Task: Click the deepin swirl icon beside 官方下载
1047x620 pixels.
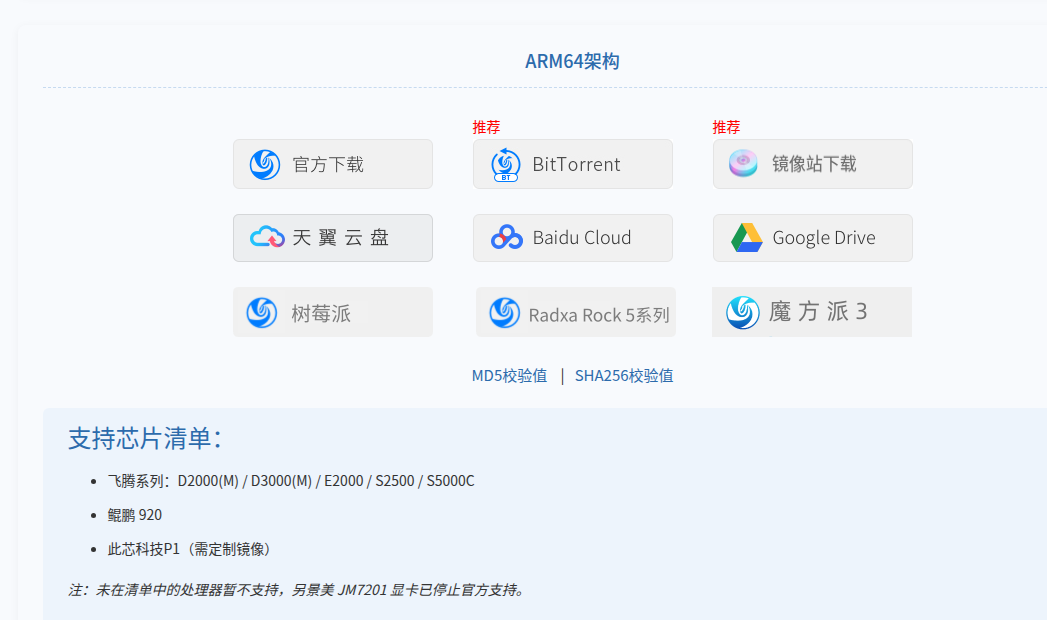Action: 265,164
